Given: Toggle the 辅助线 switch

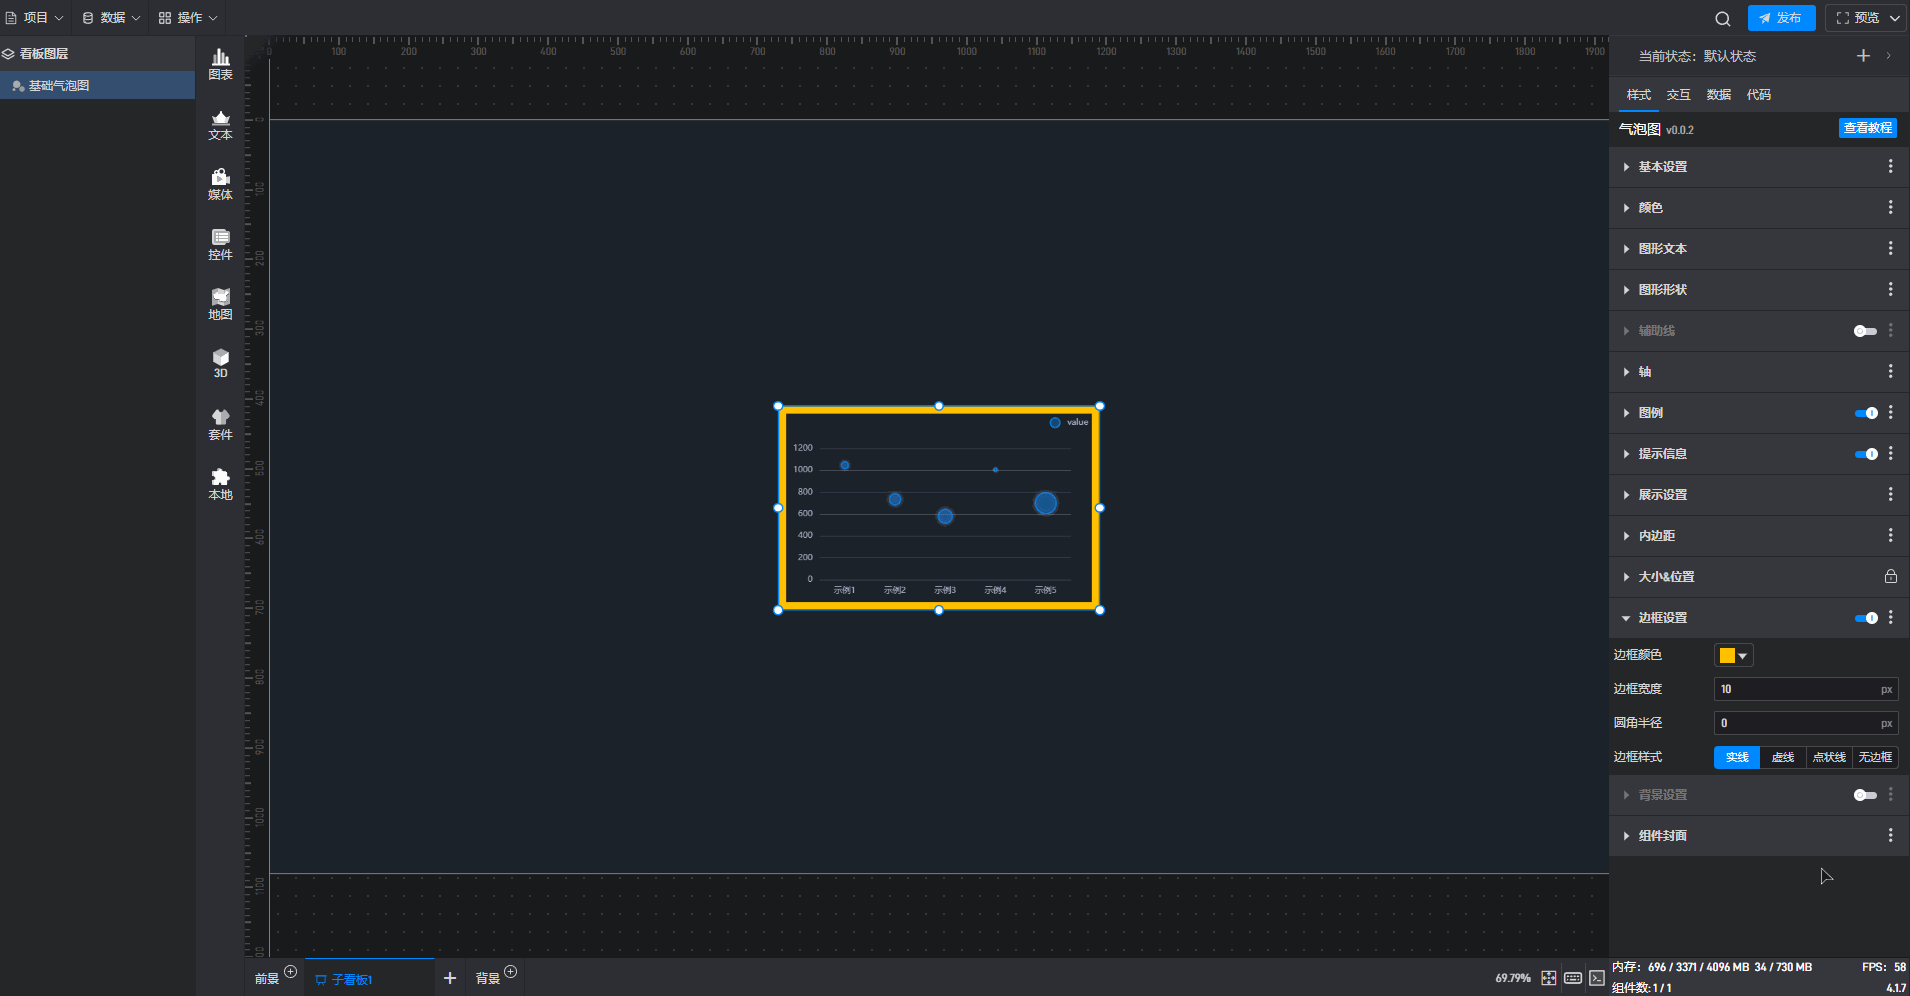Looking at the screenshot, I should tap(1865, 331).
